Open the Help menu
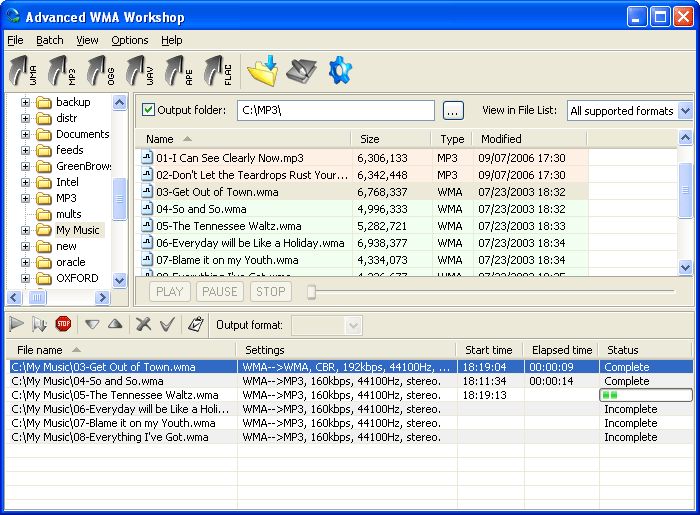 pyautogui.click(x=171, y=40)
